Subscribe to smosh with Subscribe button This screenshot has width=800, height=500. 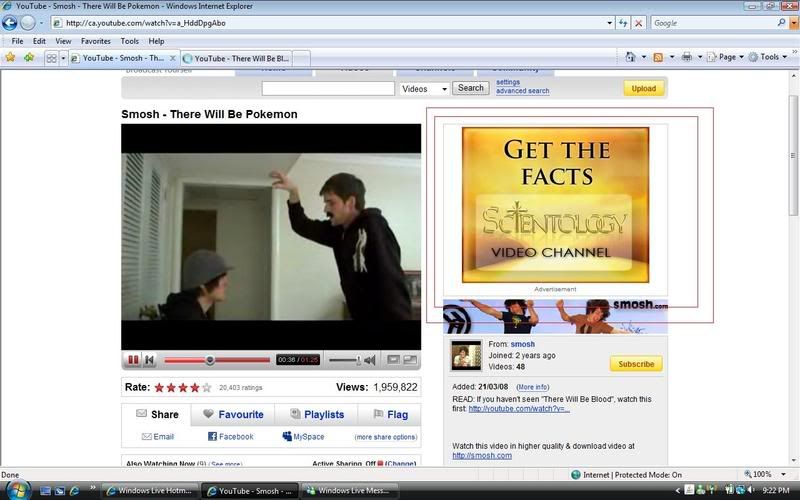(636, 364)
